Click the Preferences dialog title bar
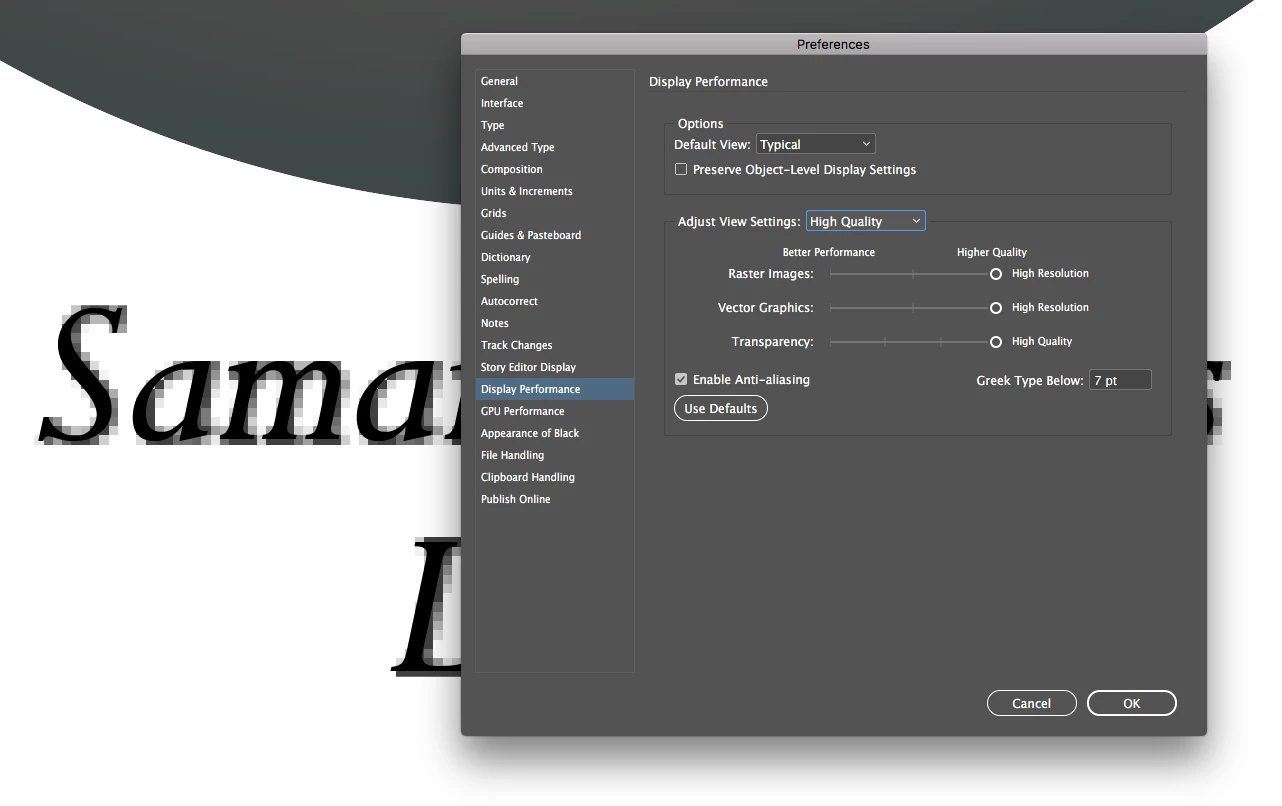Screen dimensions: 1282x806 pyautogui.click(x=833, y=44)
